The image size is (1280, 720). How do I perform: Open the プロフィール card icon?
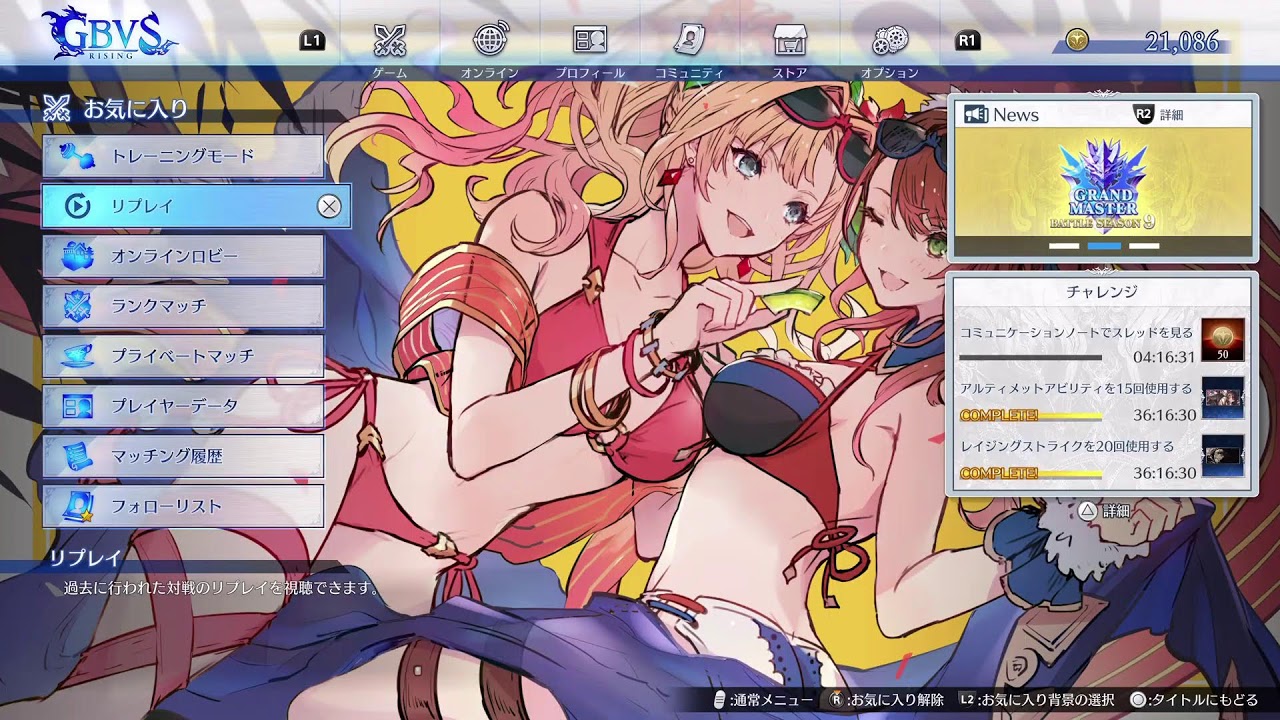tap(590, 41)
